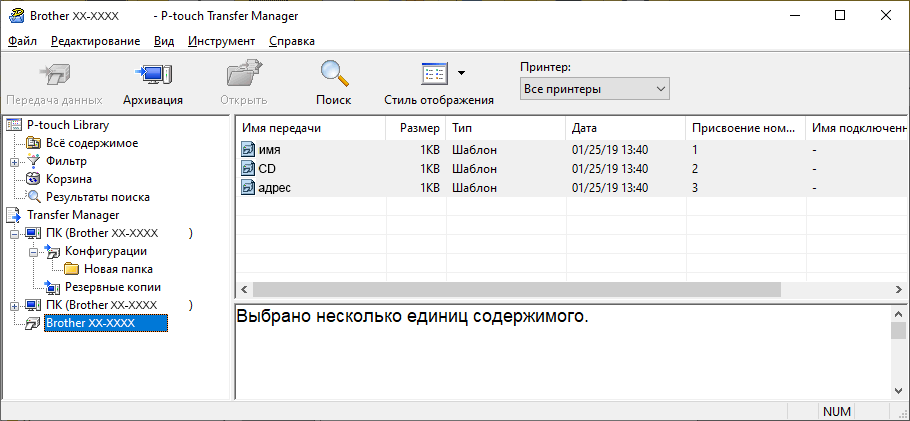Click the Стиль отображения view icon
910x421 pixels.
(434, 74)
